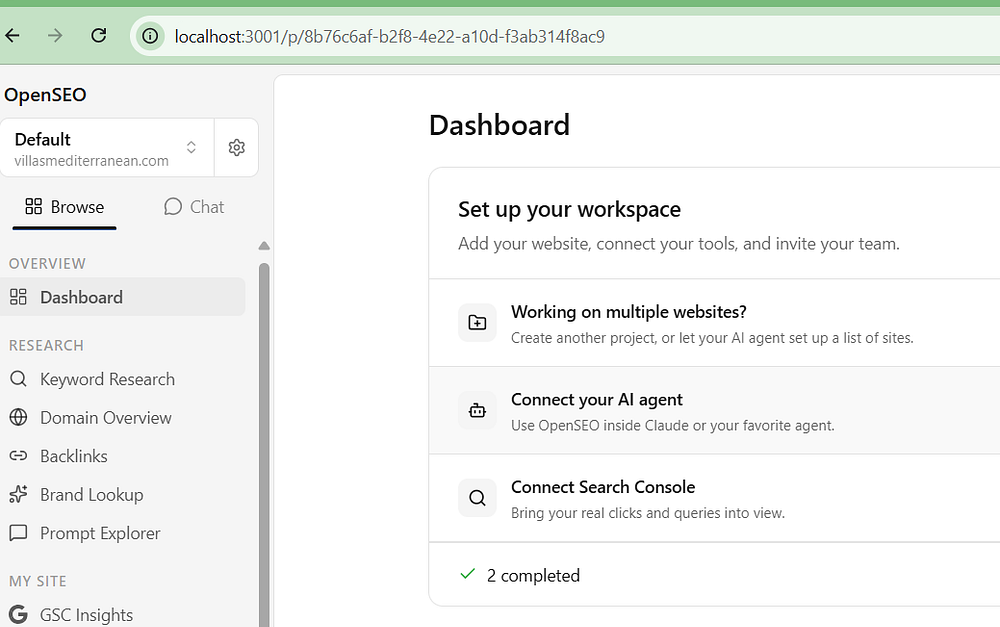Click Connect your AI agent step
This screenshot has height=627, width=1000.
(714, 411)
